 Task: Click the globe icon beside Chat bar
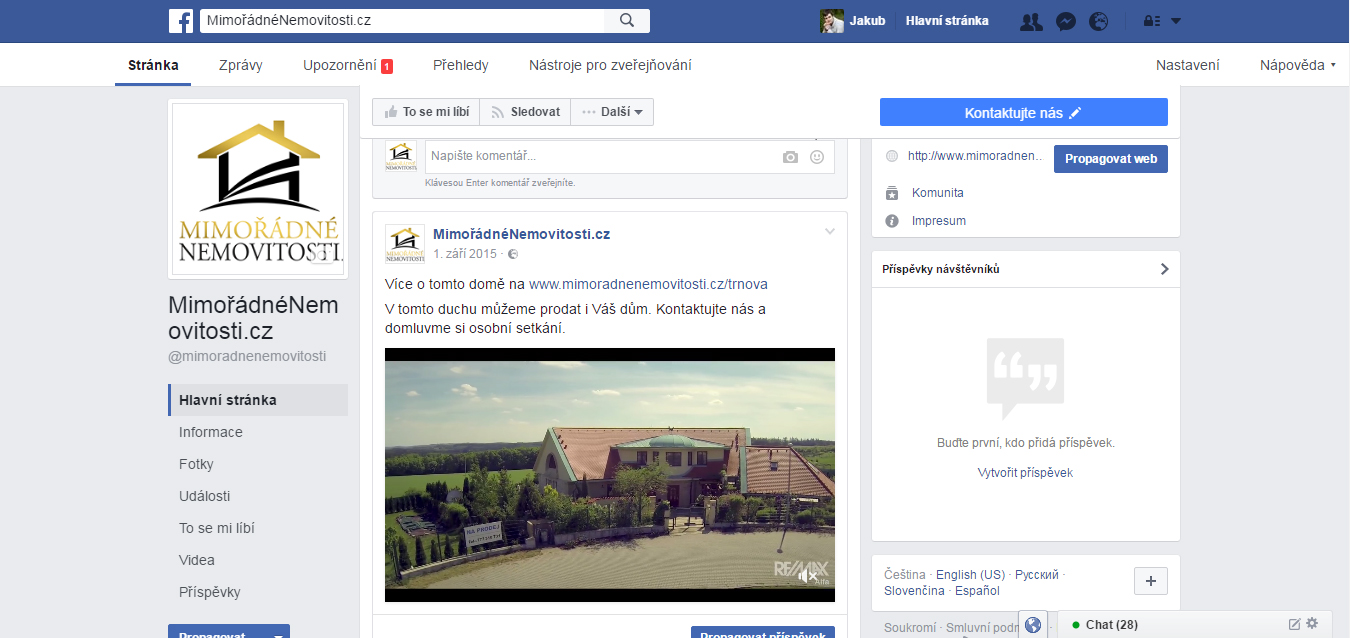1033,625
